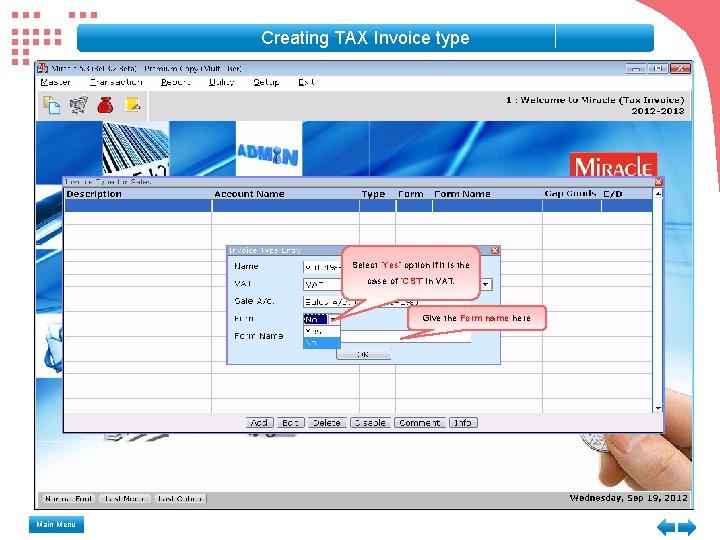Open the Master menu
This screenshot has width=720, height=540.
[x=56, y=82]
